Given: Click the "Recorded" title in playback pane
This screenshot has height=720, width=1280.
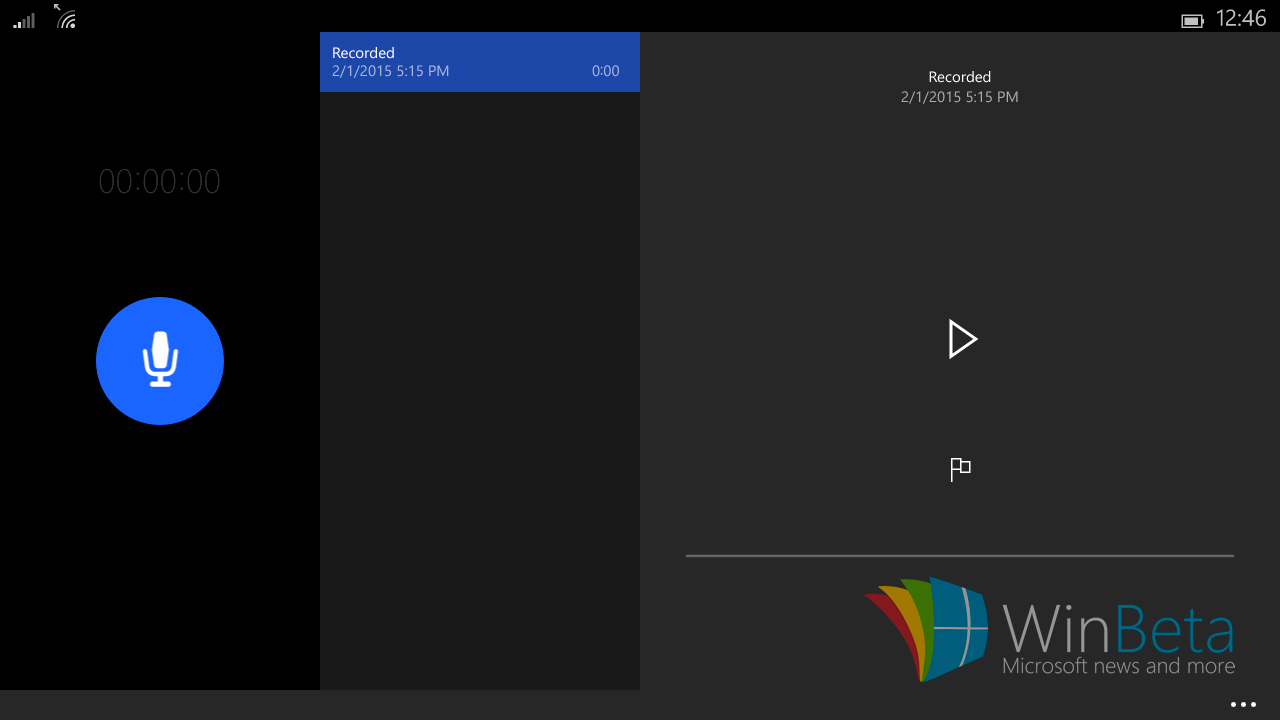Looking at the screenshot, I should click(959, 77).
